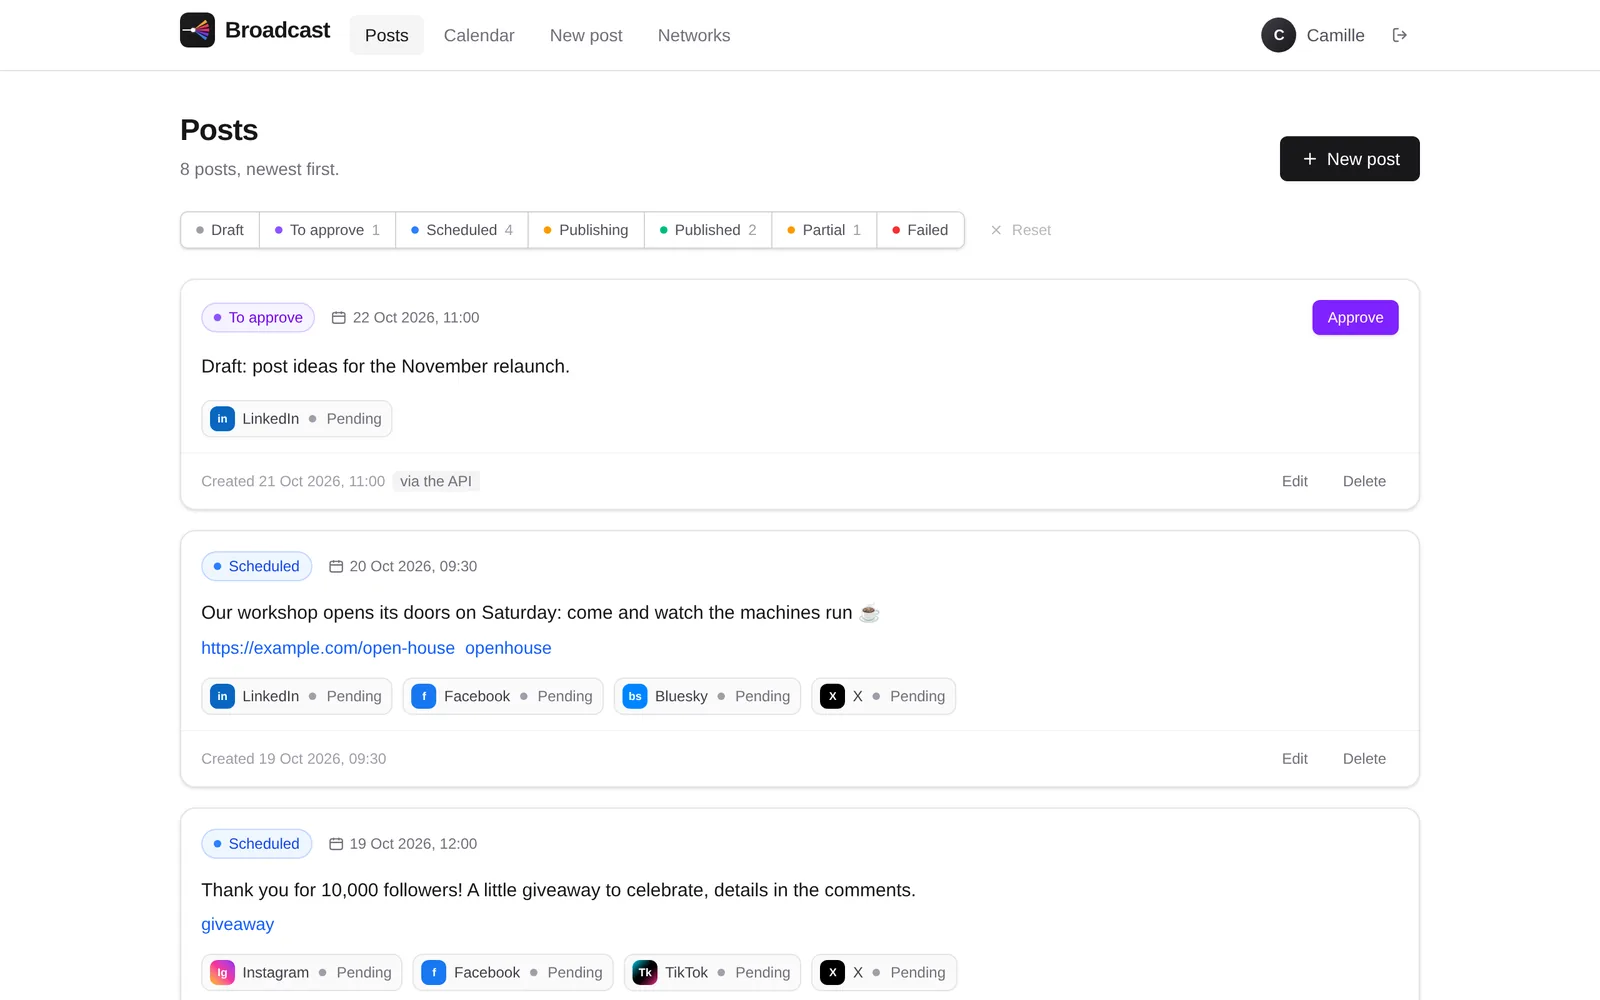
Task: Edit the November relaunch post
Action: tap(1295, 481)
